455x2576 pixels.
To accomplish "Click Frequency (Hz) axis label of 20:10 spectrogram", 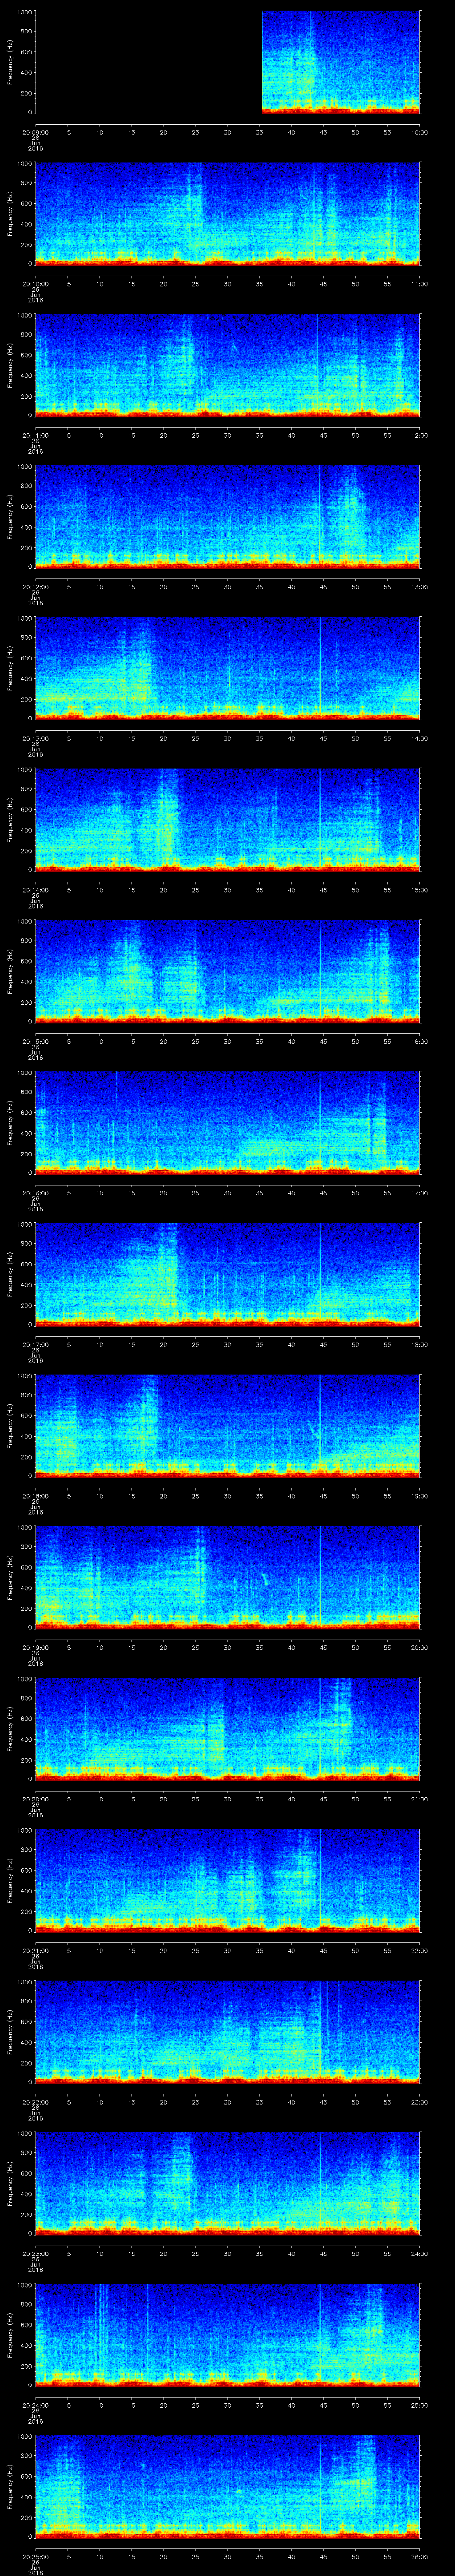I will (9, 213).
